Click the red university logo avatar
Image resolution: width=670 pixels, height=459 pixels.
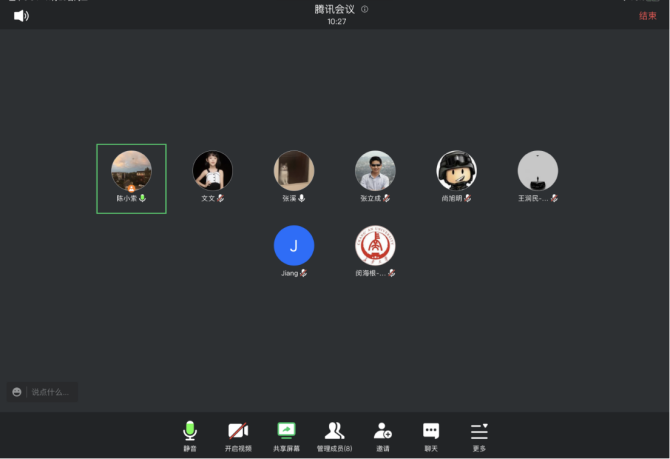(x=375, y=245)
